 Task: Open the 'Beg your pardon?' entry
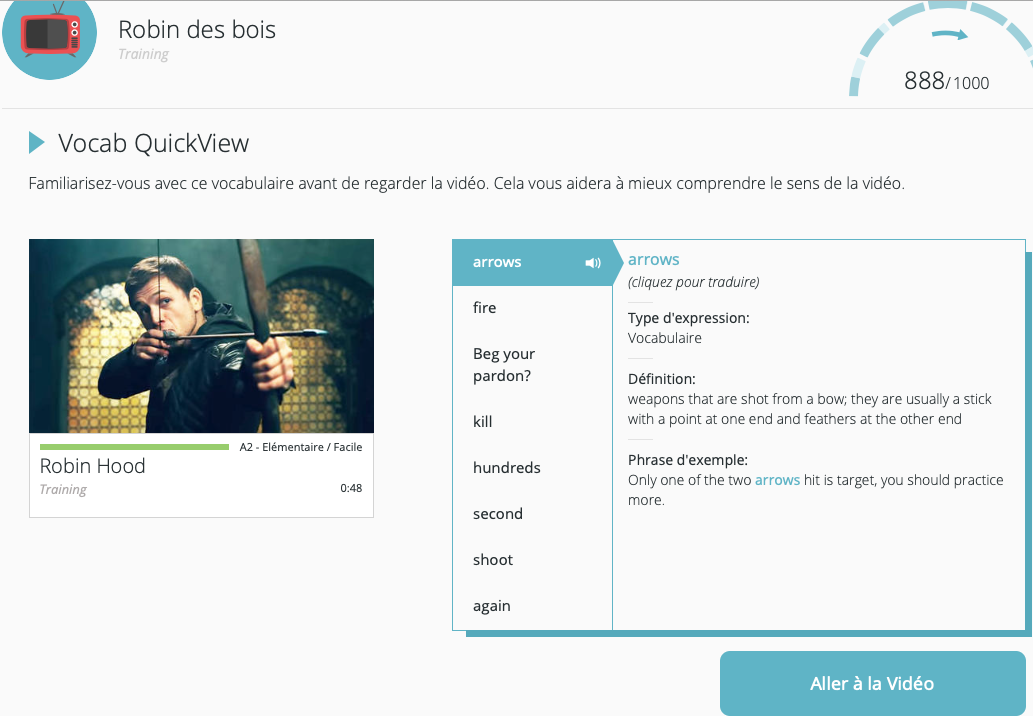504,365
